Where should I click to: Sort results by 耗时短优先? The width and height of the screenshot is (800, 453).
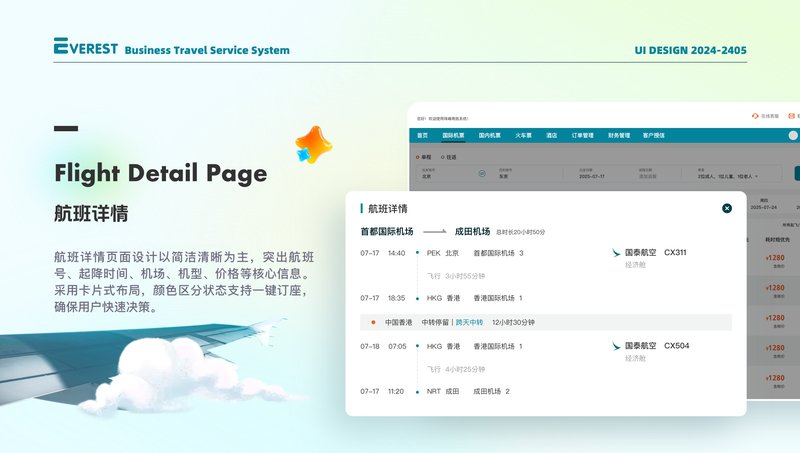click(x=778, y=239)
